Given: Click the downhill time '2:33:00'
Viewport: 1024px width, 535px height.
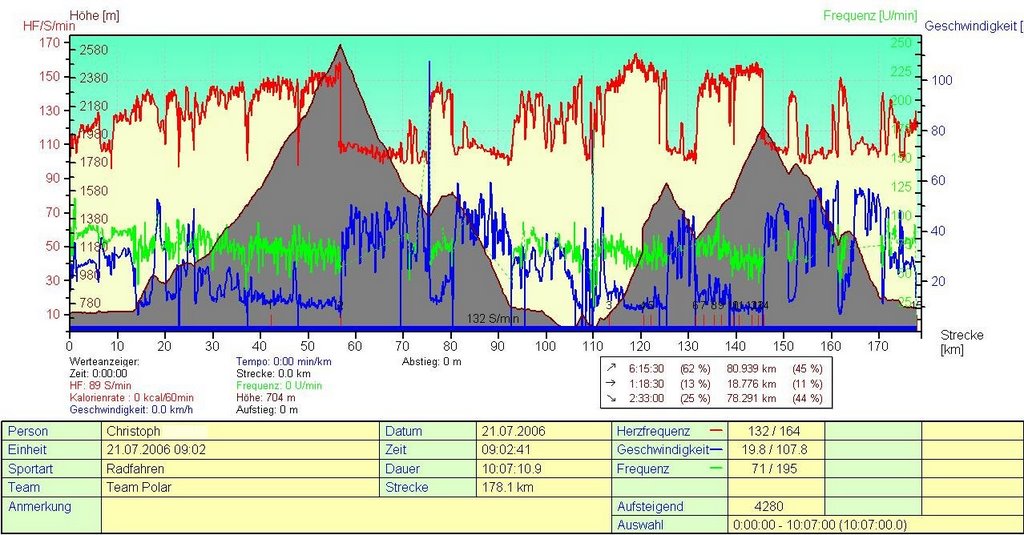Looking at the screenshot, I should point(647,398).
